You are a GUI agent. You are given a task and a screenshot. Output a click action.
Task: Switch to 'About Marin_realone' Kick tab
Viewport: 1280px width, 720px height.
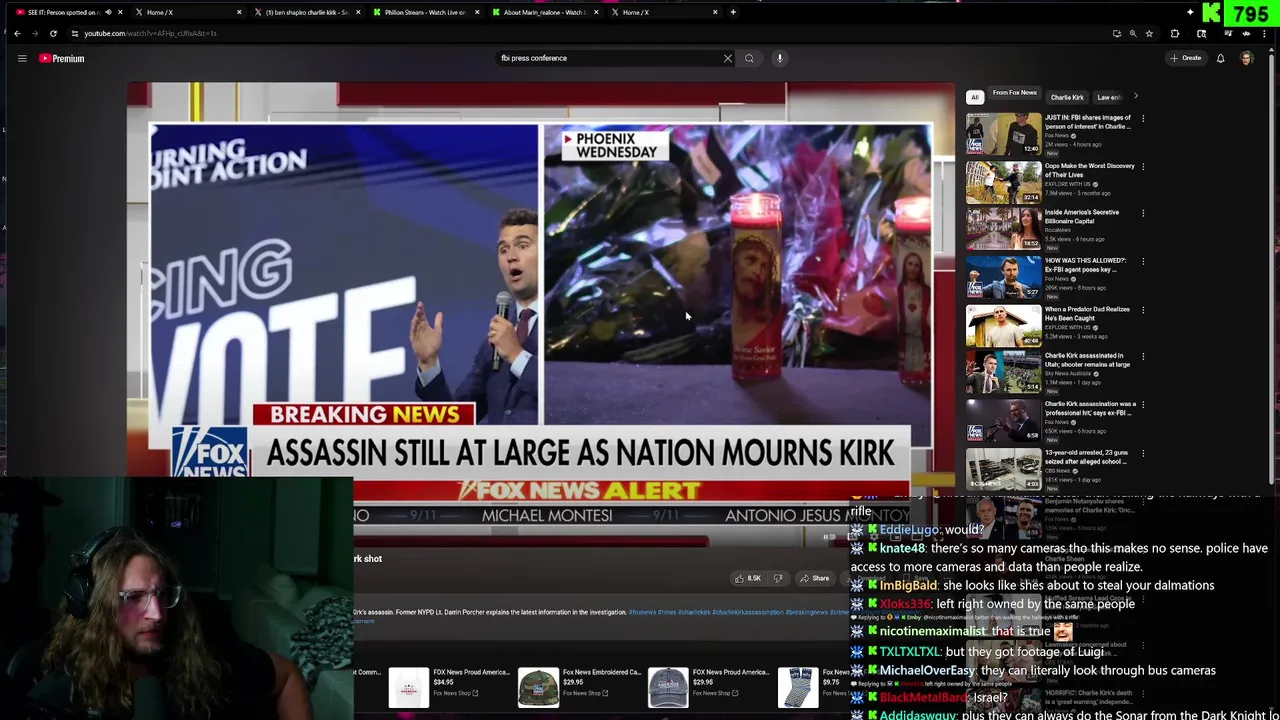(x=544, y=12)
